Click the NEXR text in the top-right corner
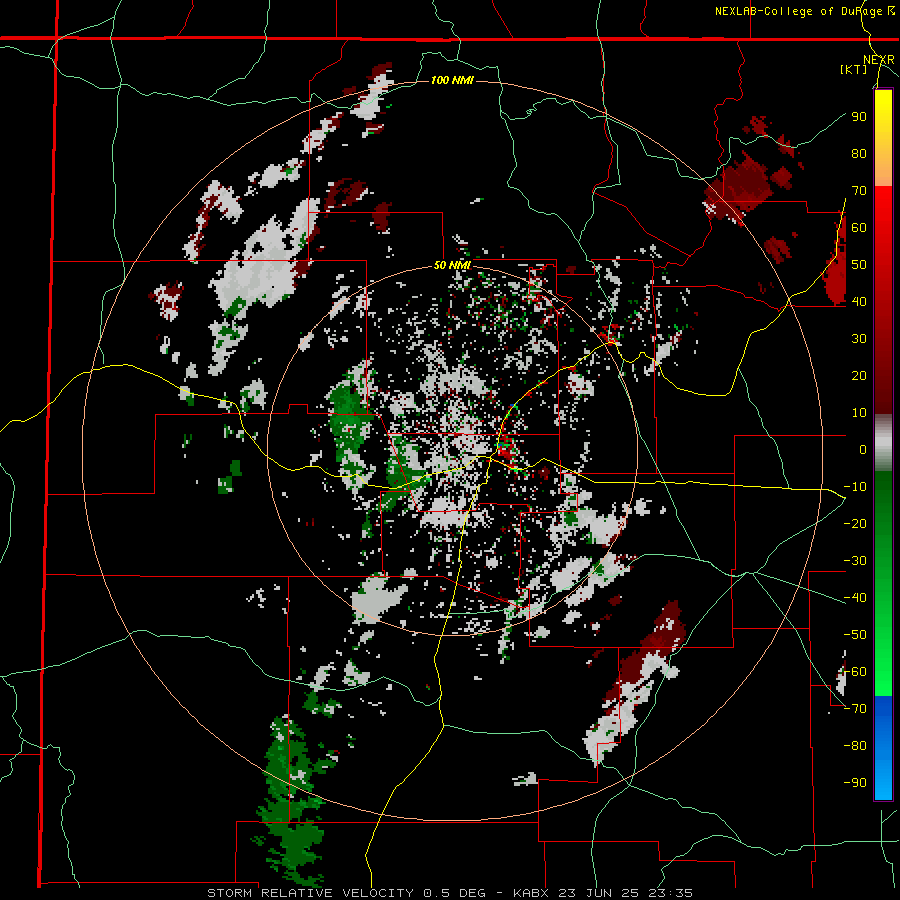The image size is (900, 900). [879, 60]
